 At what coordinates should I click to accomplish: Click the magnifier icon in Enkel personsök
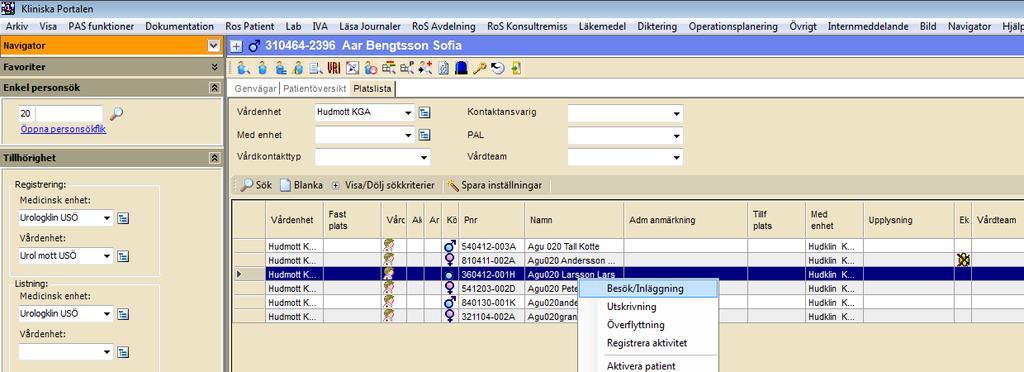click(x=116, y=114)
